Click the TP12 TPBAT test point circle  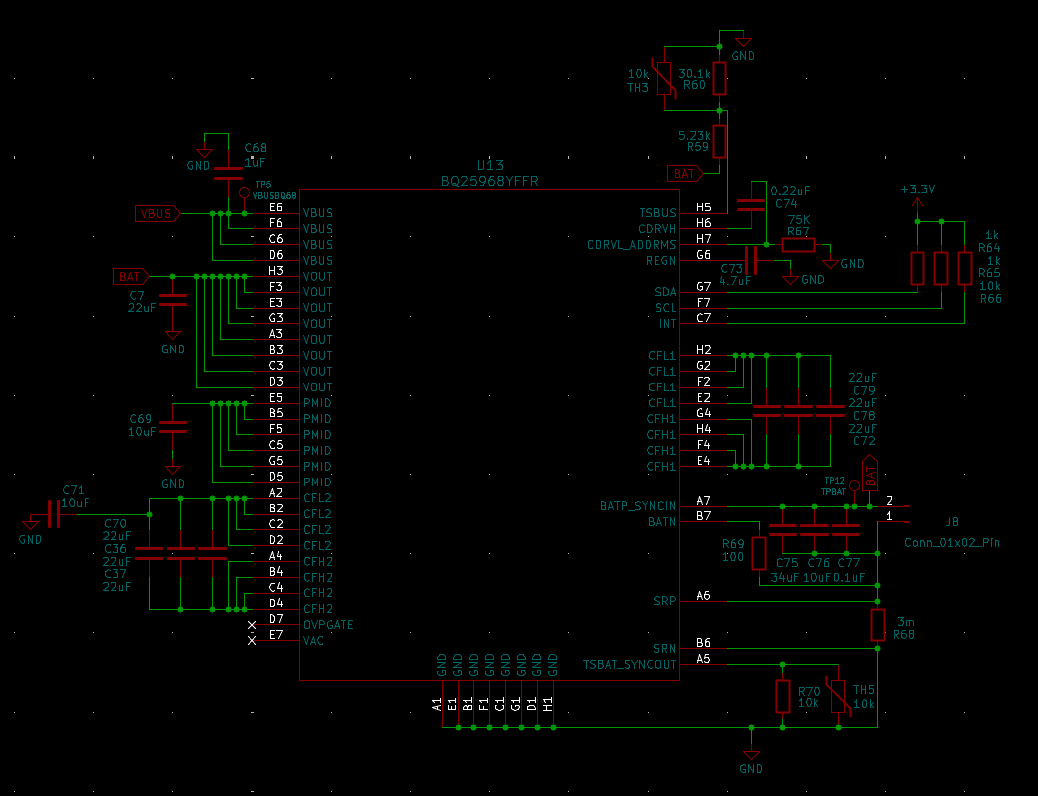[854, 486]
